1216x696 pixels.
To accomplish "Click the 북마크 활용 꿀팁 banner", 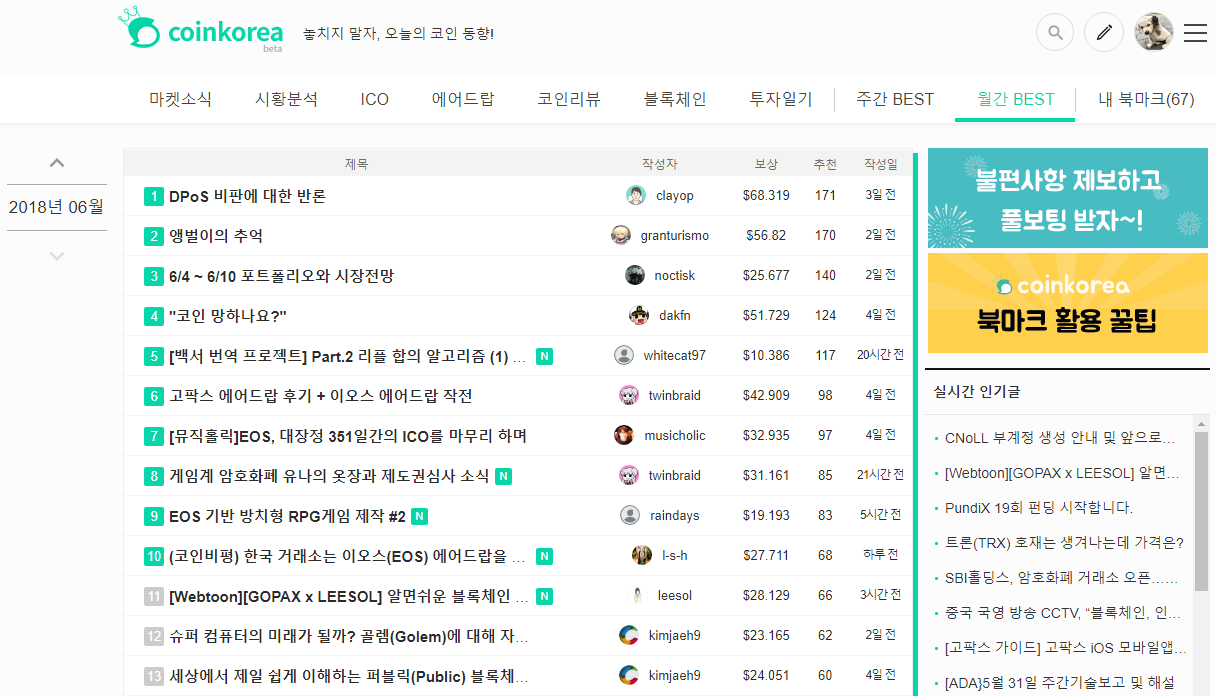I will [x=1068, y=303].
